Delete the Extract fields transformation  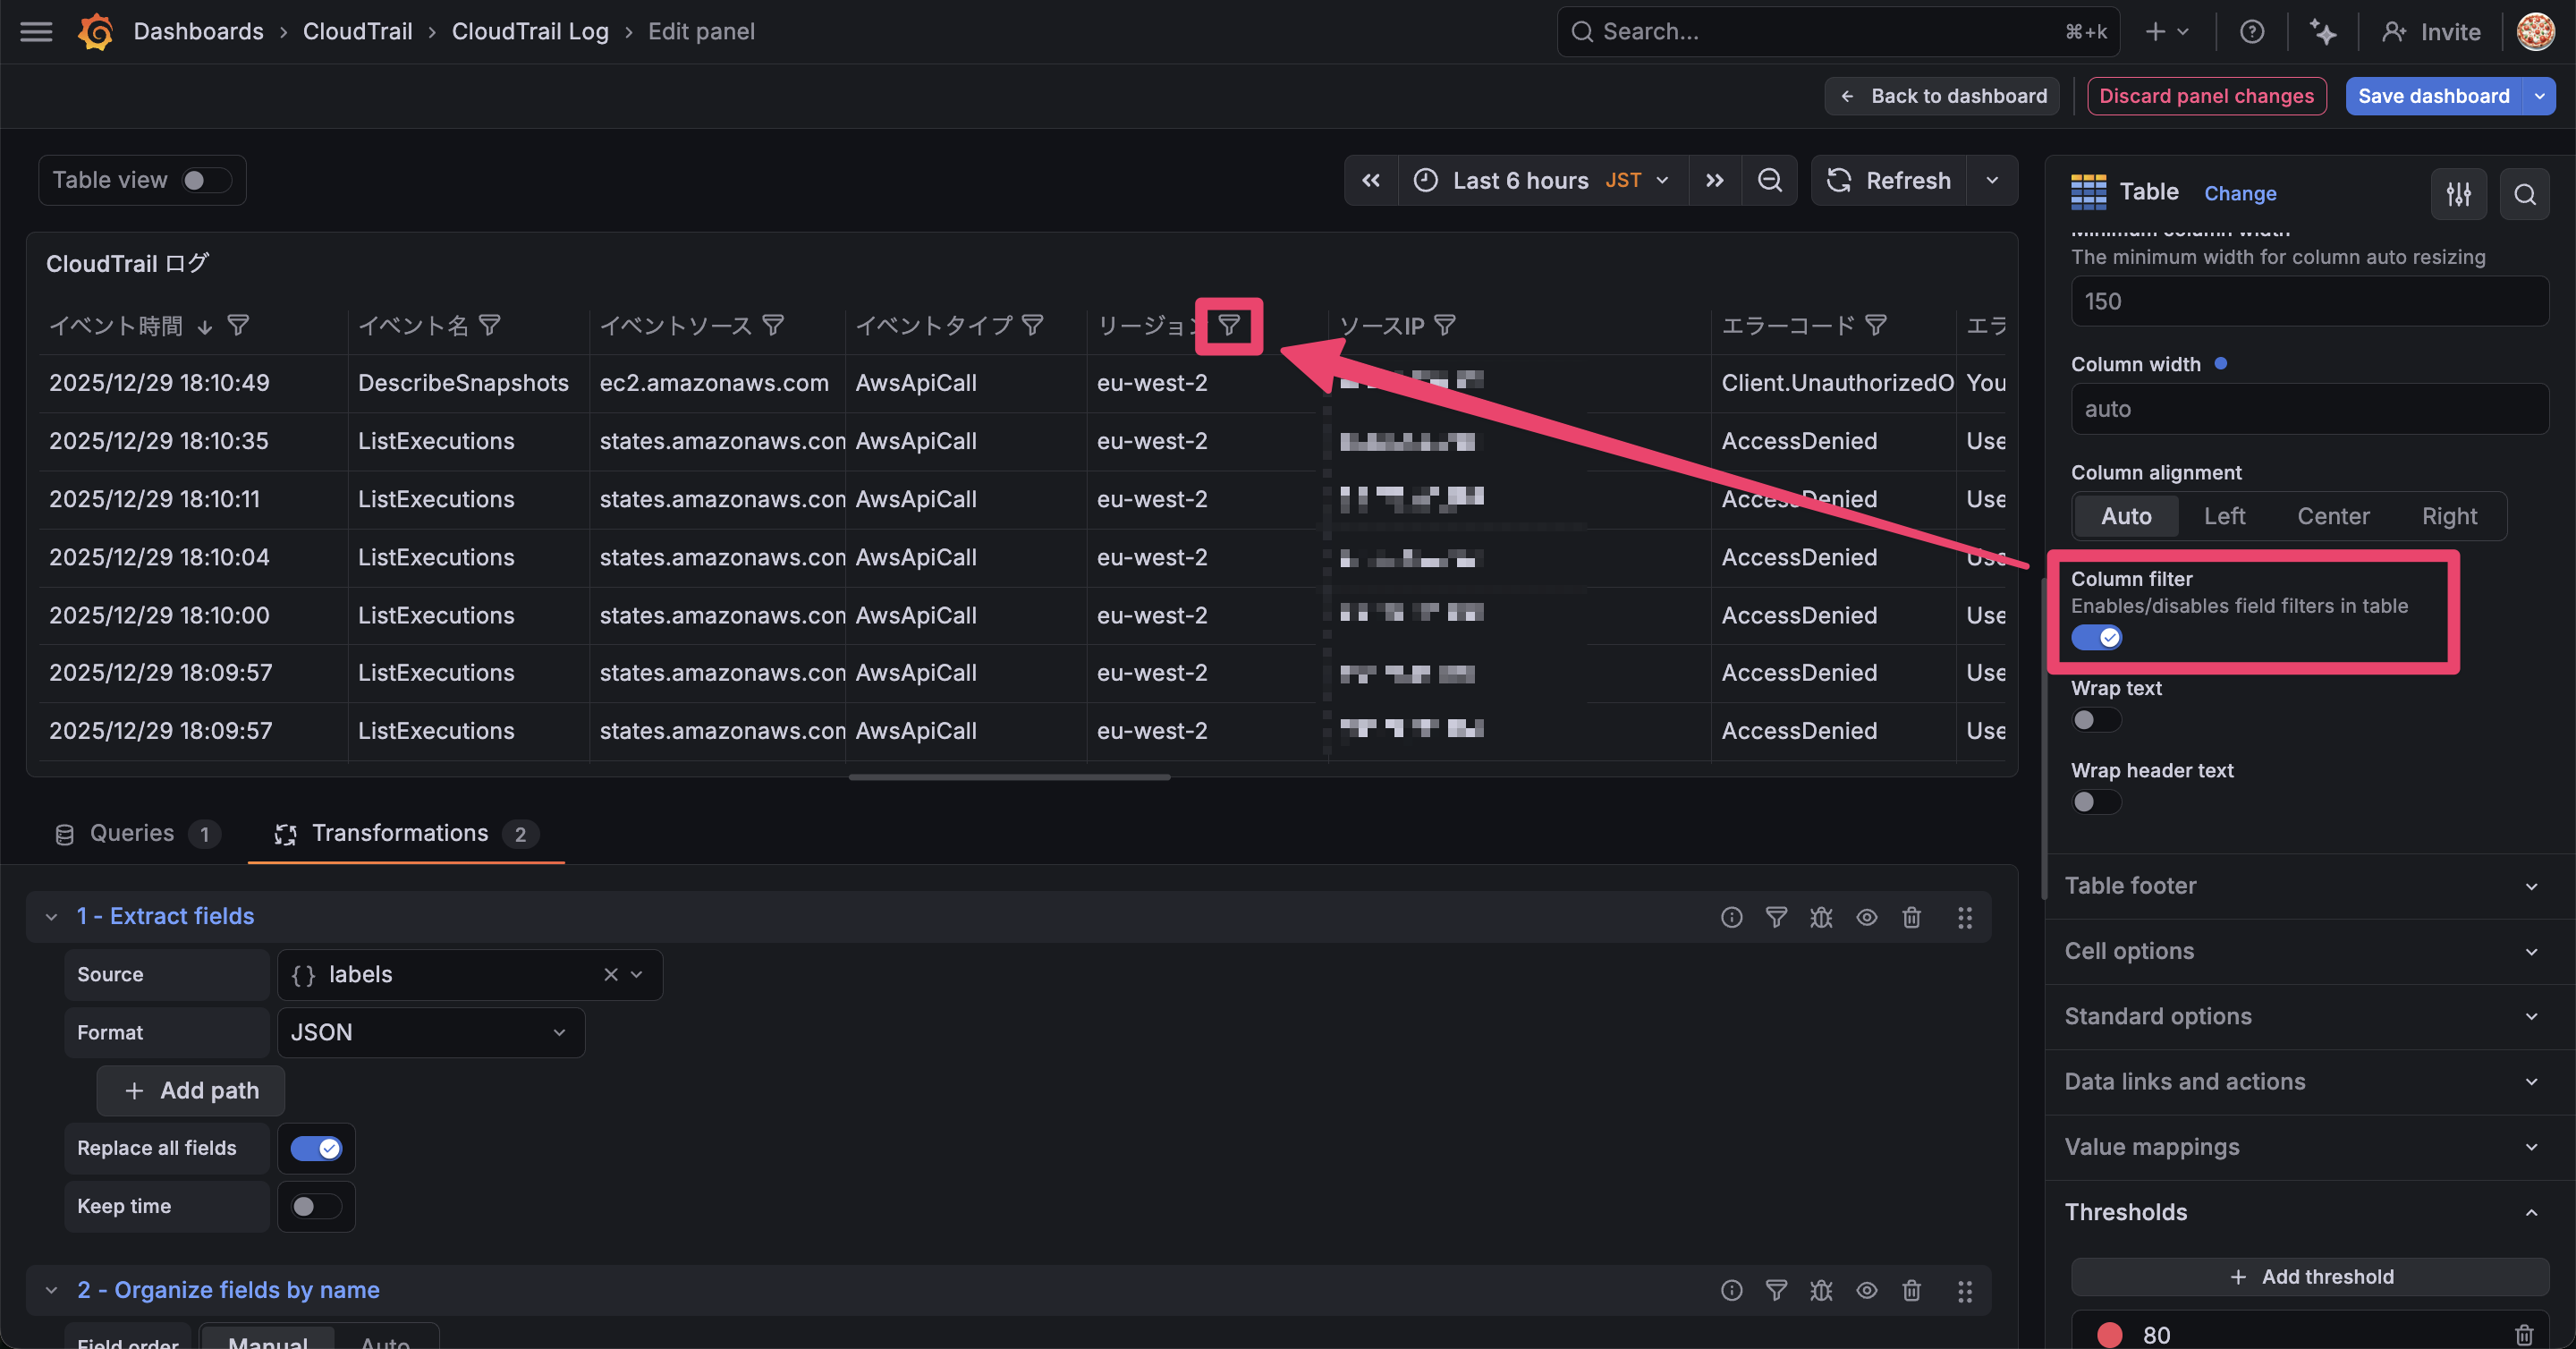[1911, 917]
